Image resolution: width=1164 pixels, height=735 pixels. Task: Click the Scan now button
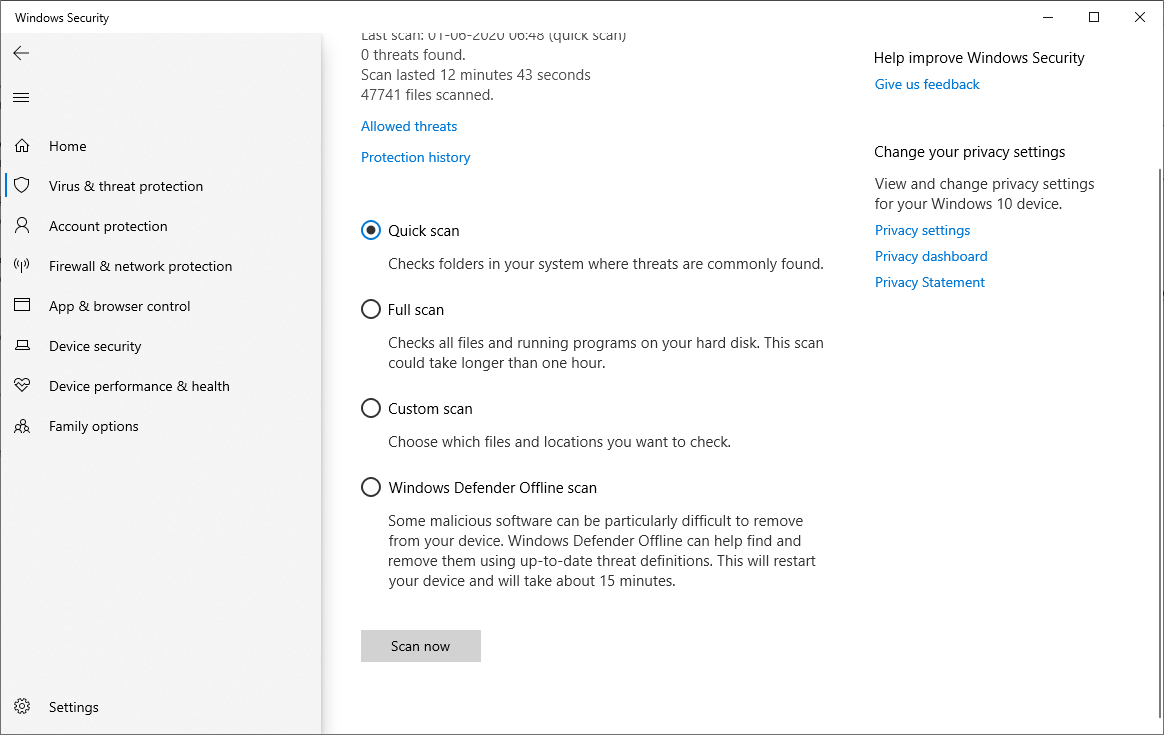coord(421,646)
